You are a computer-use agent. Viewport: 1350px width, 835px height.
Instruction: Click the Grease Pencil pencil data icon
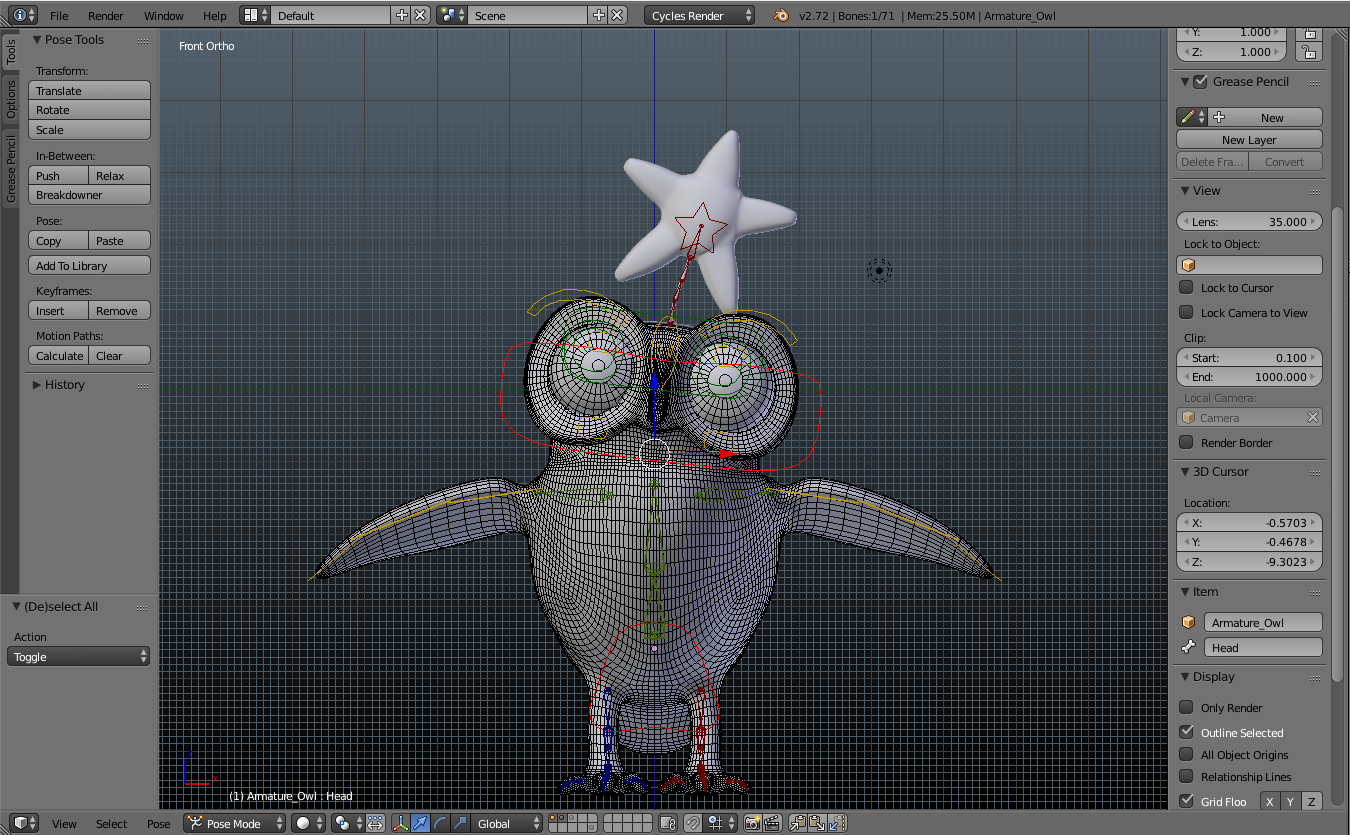tap(1188, 117)
